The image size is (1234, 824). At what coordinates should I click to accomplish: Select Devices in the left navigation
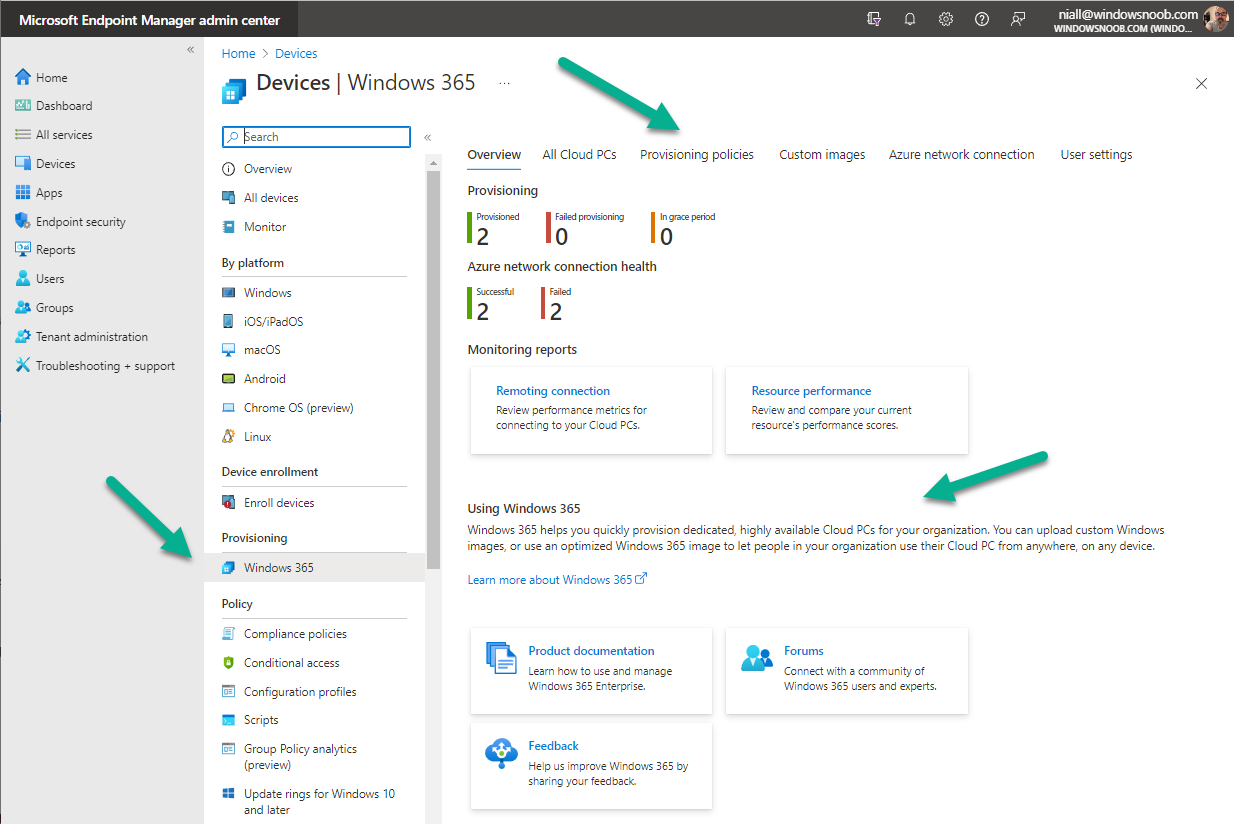(x=45, y=164)
